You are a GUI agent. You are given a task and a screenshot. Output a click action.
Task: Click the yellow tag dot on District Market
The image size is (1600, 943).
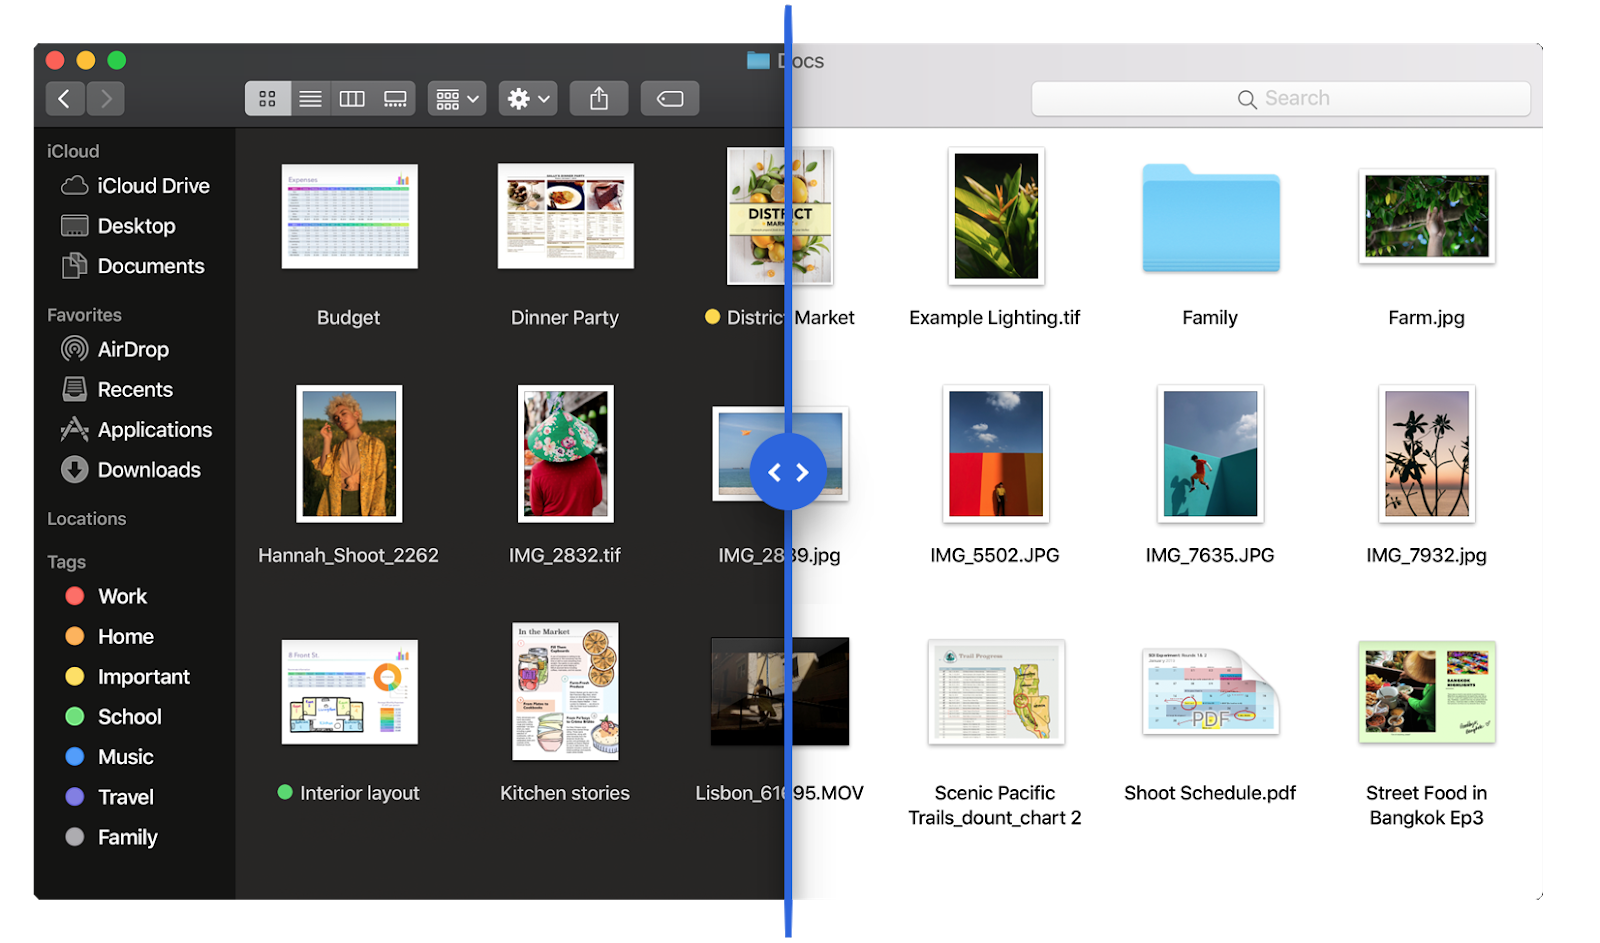coord(712,317)
